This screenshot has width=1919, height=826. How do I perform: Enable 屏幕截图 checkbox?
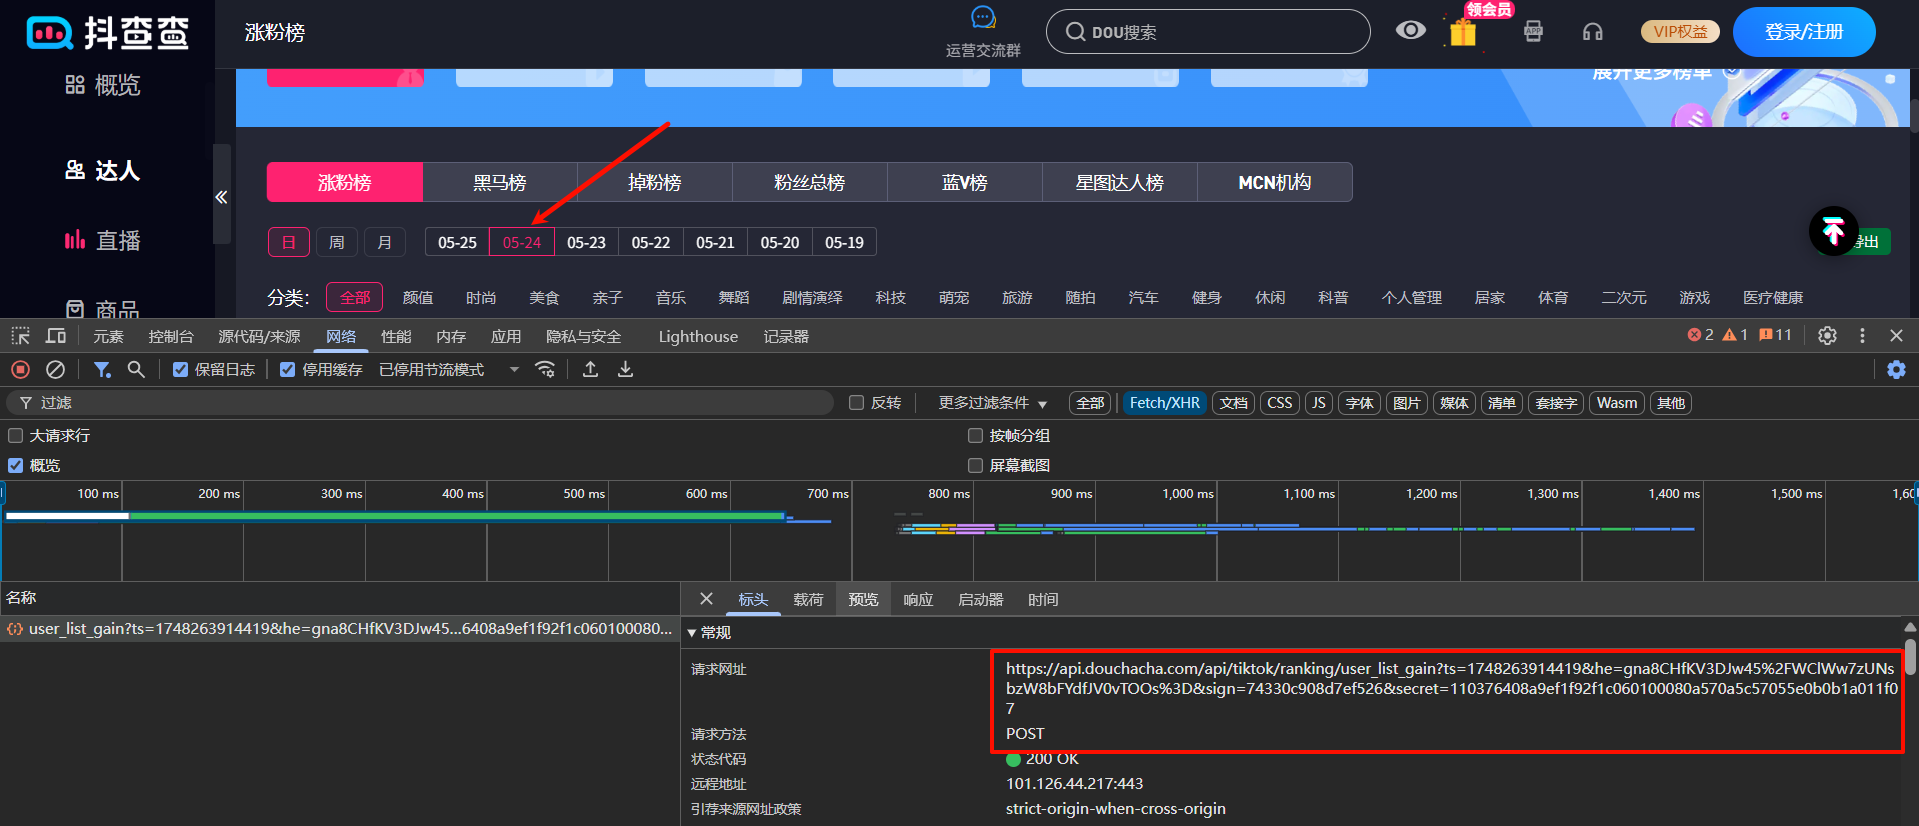point(975,465)
